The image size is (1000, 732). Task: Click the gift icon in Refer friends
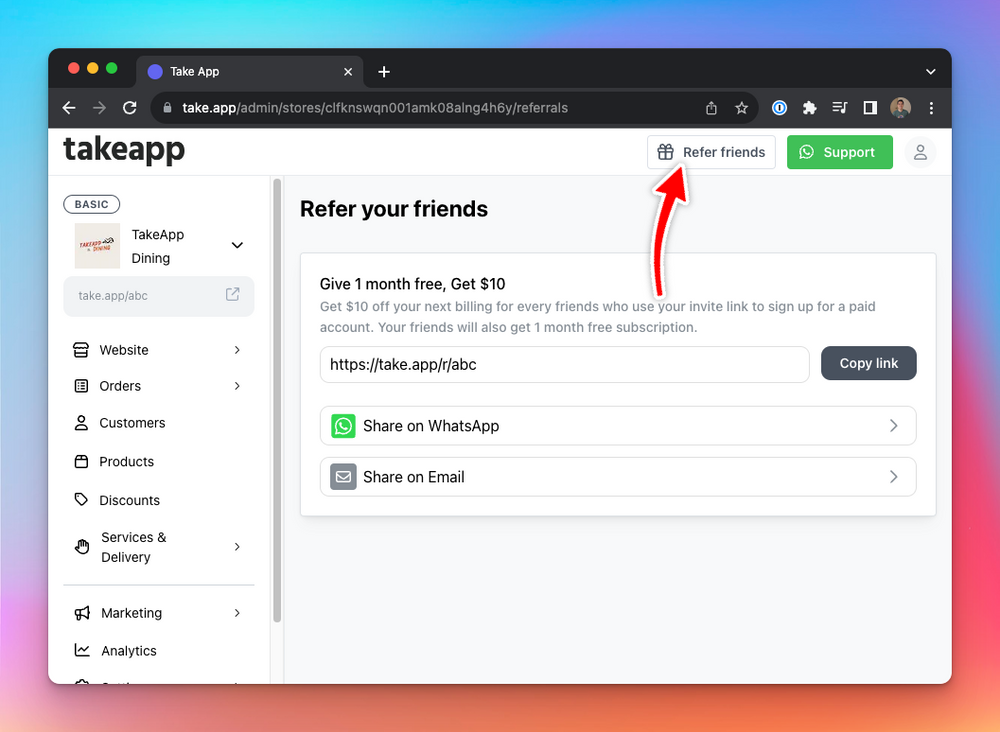(665, 152)
